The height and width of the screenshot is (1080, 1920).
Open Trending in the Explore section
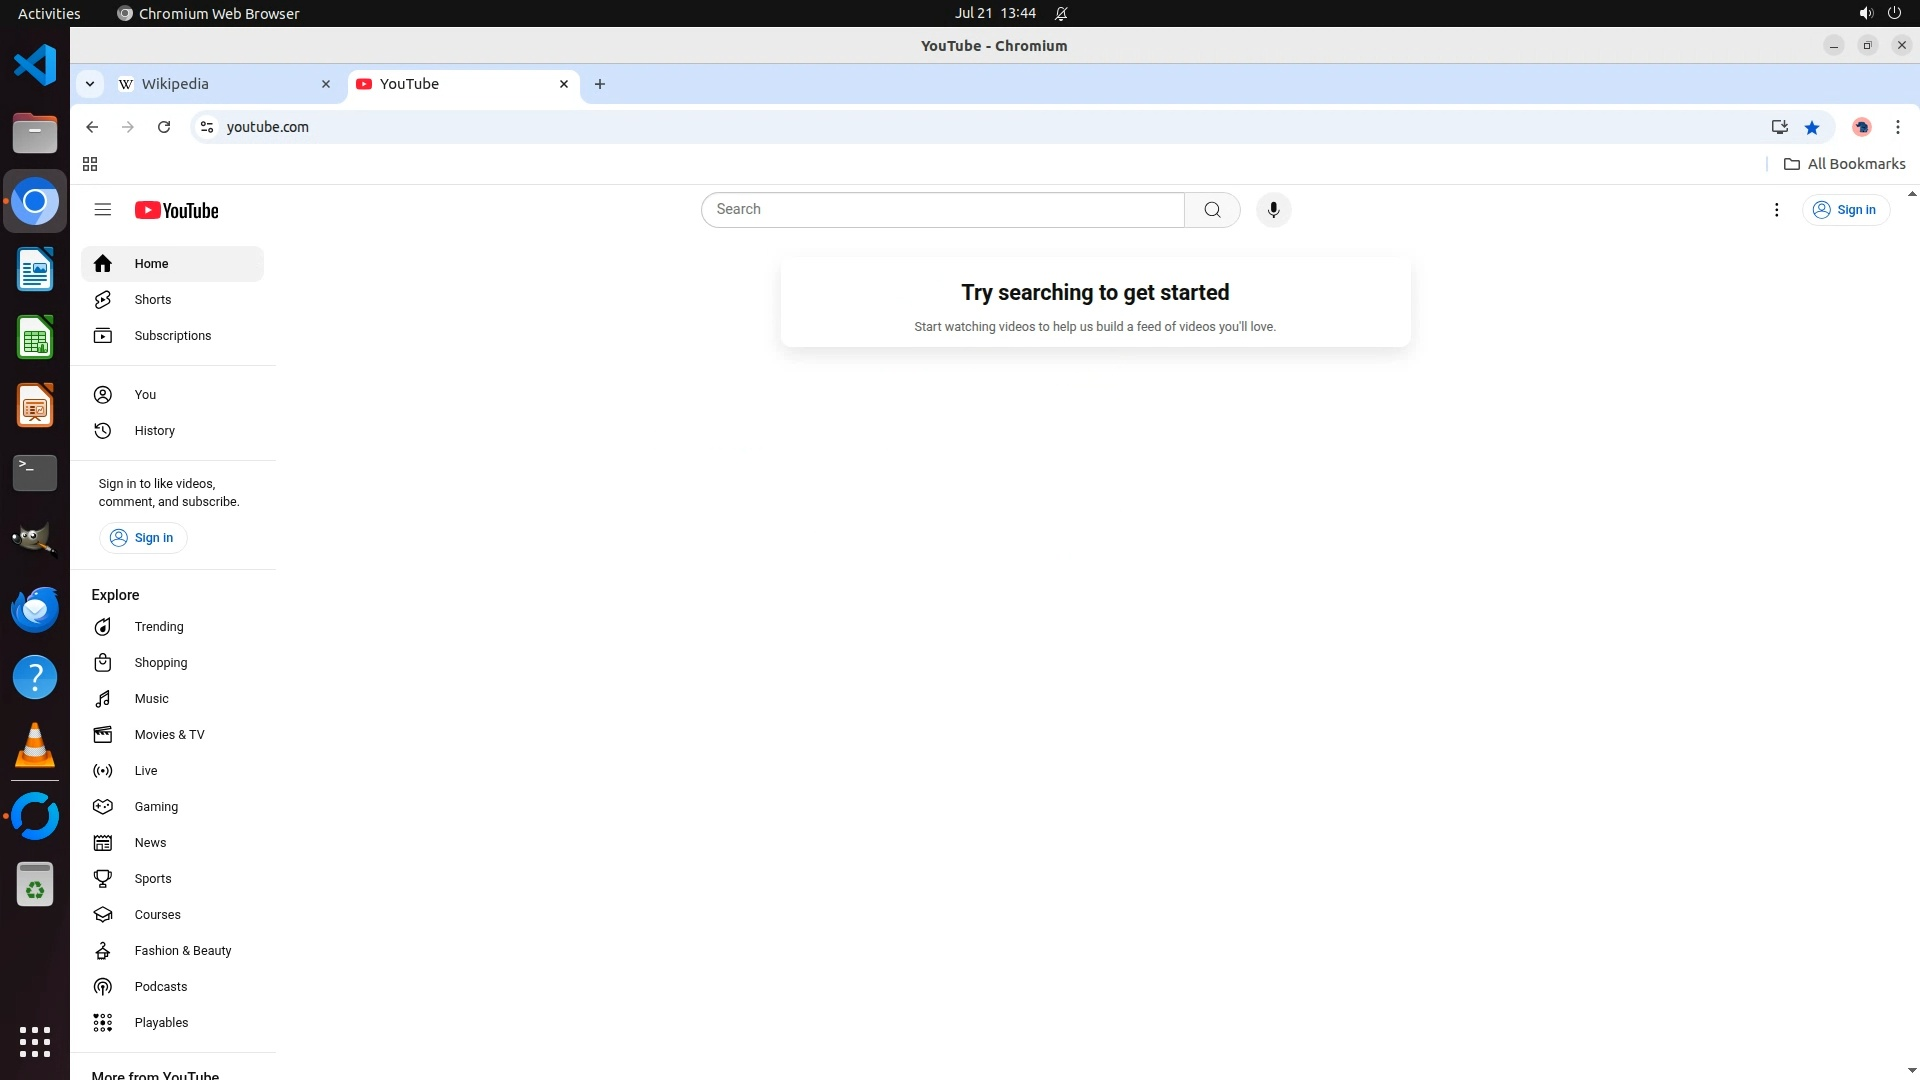coord(158,627)
